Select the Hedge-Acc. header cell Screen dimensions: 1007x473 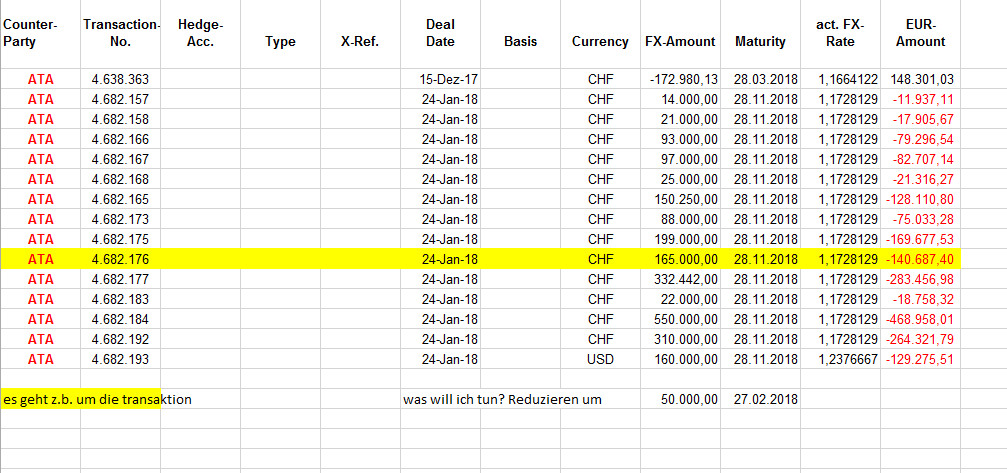200,34
